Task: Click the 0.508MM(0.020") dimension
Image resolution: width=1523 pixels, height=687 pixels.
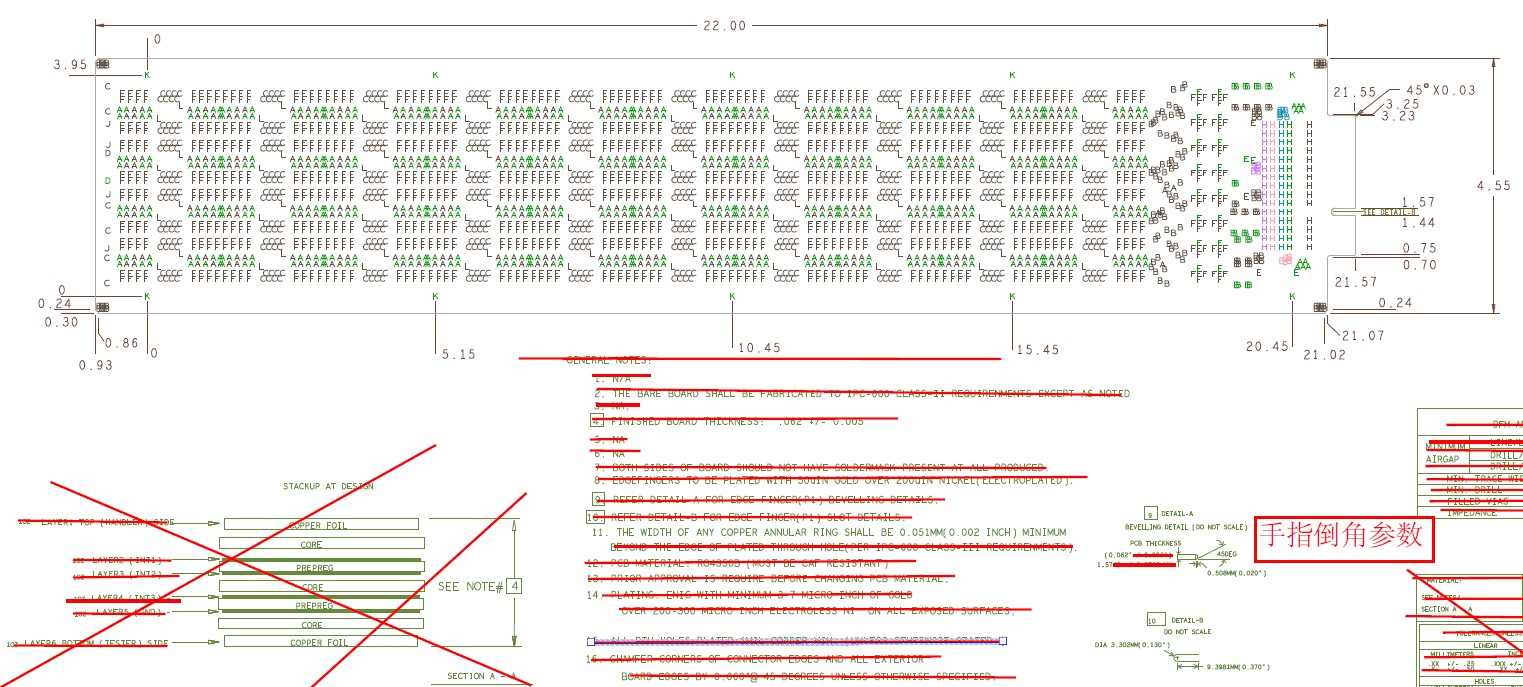Action: click(x=1237, y=573)
